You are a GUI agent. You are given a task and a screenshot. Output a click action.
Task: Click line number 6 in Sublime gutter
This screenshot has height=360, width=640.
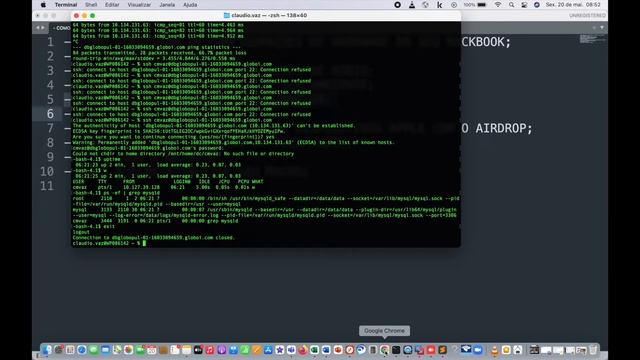click(50, 113)
